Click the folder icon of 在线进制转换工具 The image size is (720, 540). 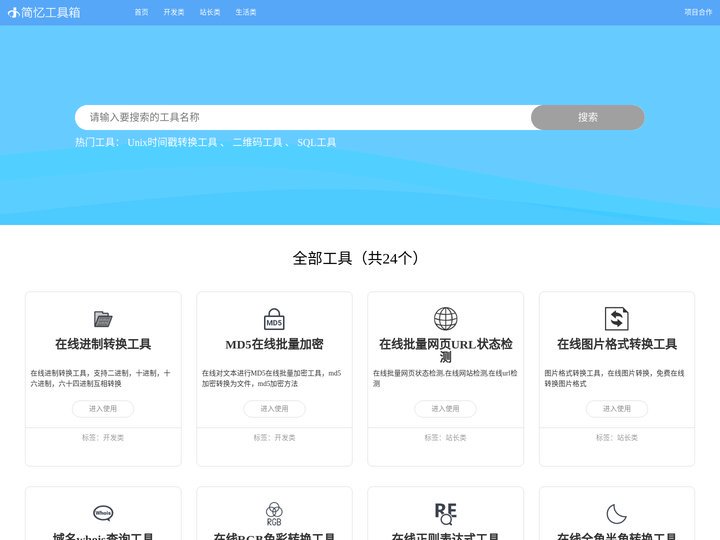point(103,319)
